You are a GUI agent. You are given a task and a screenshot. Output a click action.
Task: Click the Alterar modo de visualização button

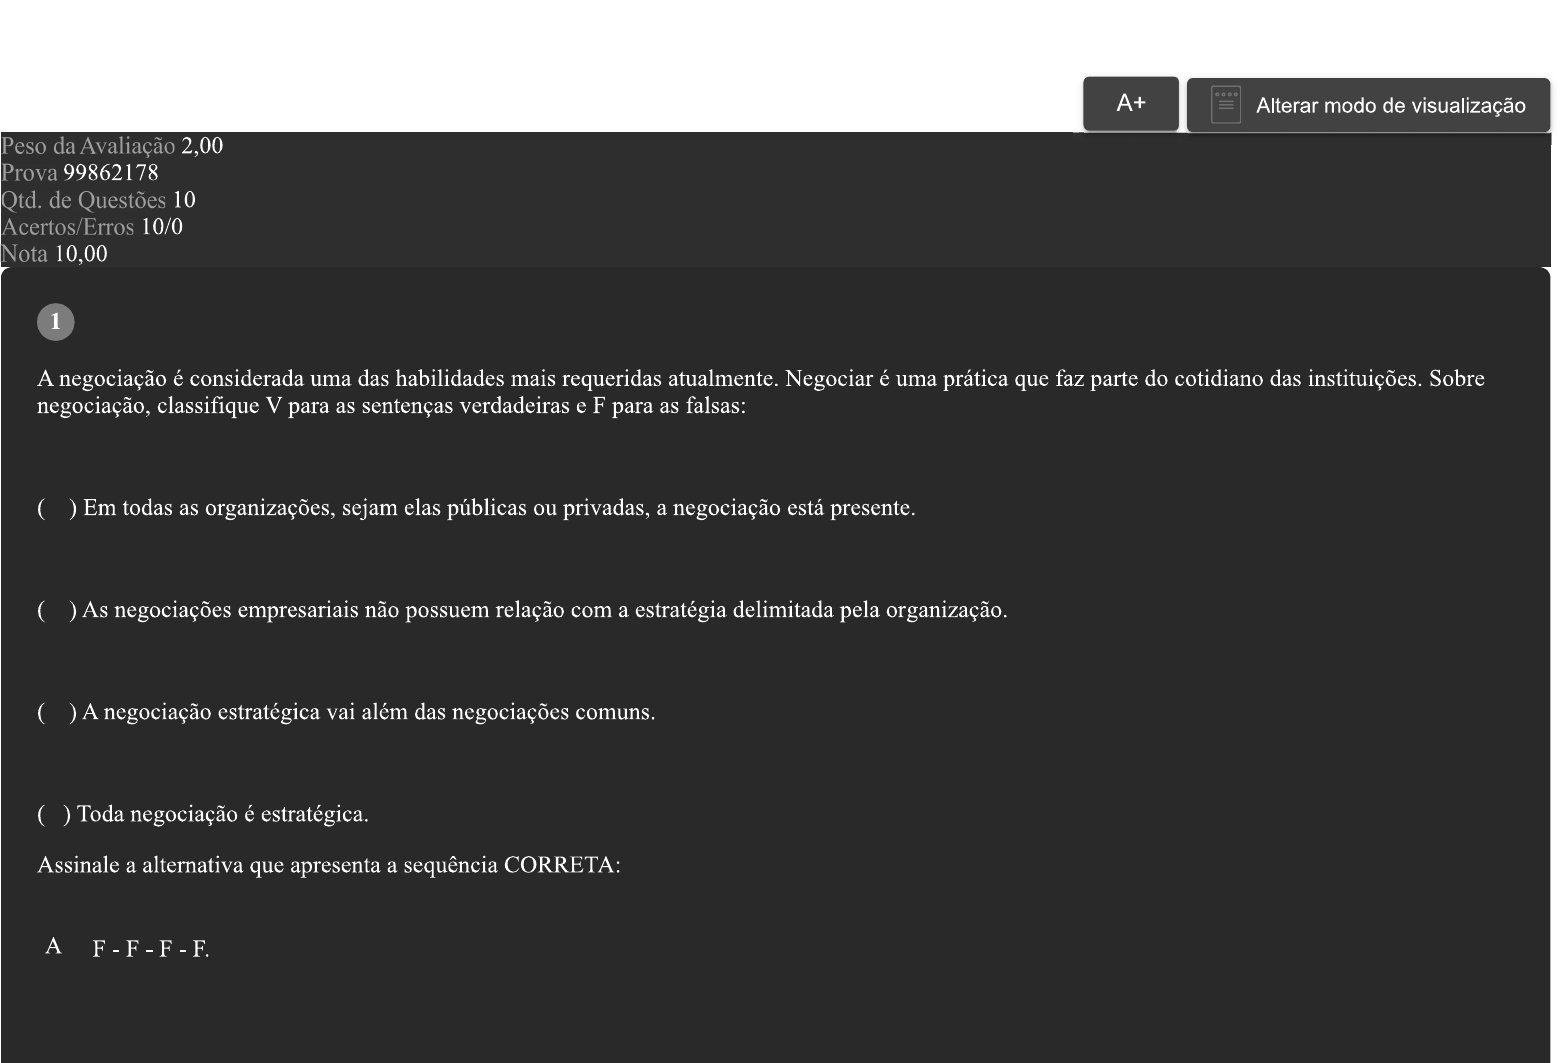(x=1389, y=106)
